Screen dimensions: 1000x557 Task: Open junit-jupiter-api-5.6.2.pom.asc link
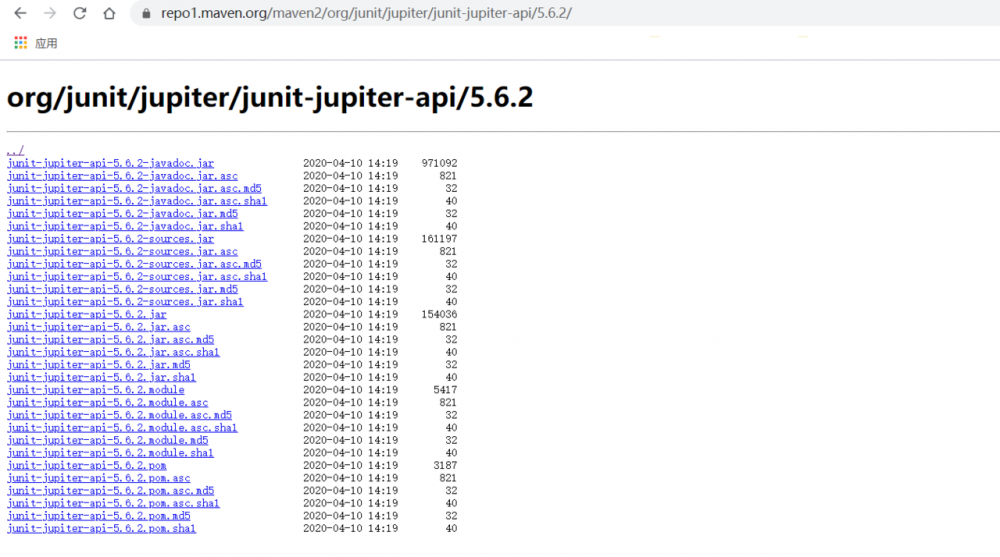98,479
